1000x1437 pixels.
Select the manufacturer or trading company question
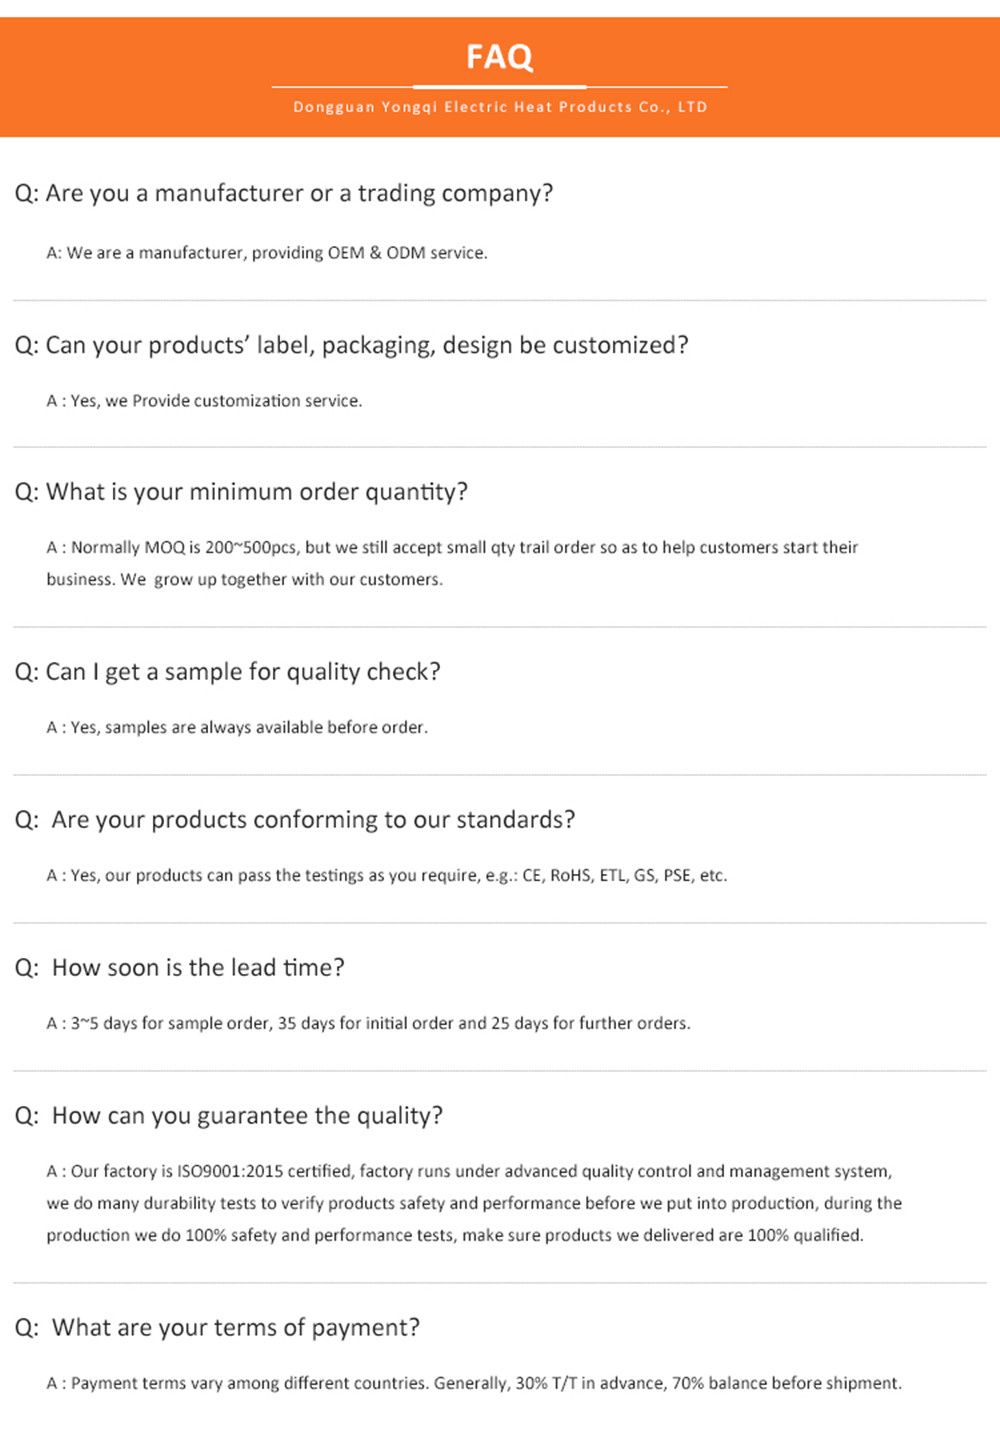coord(283,193)
